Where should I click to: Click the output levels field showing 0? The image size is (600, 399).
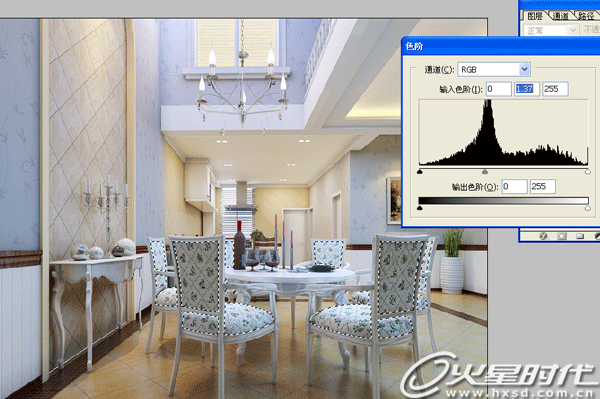pyautogui.click(x=515, y=186)
